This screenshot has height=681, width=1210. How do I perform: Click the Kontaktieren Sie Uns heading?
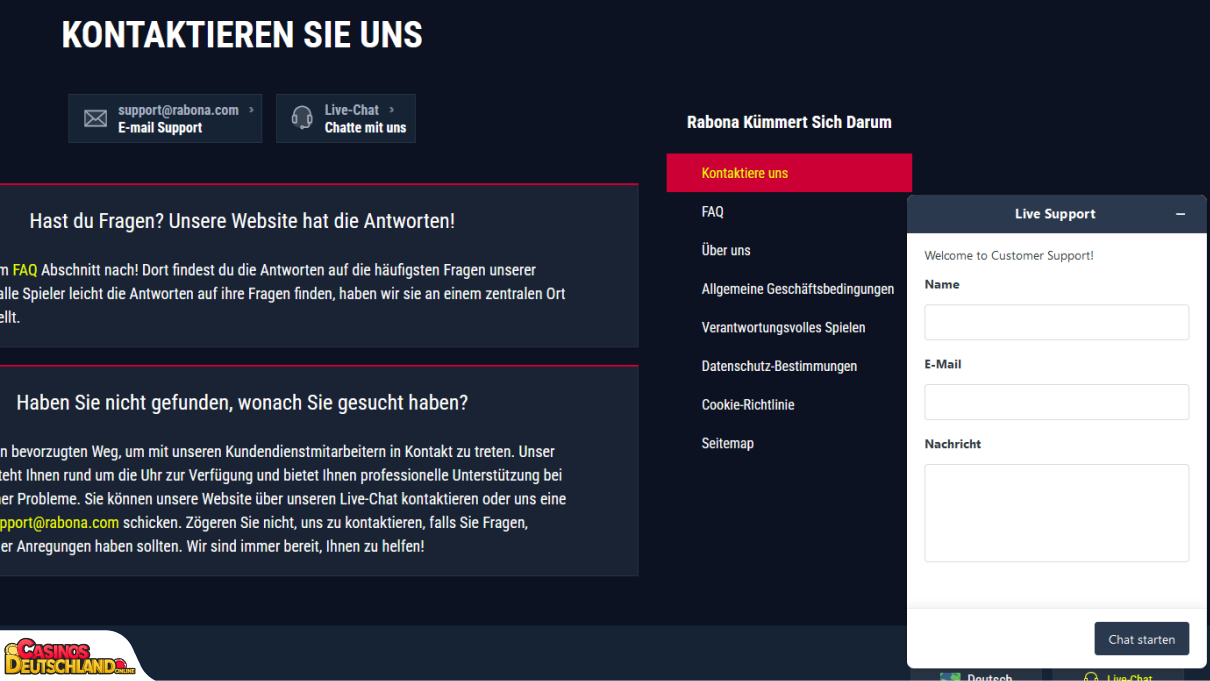click(242, 35)
